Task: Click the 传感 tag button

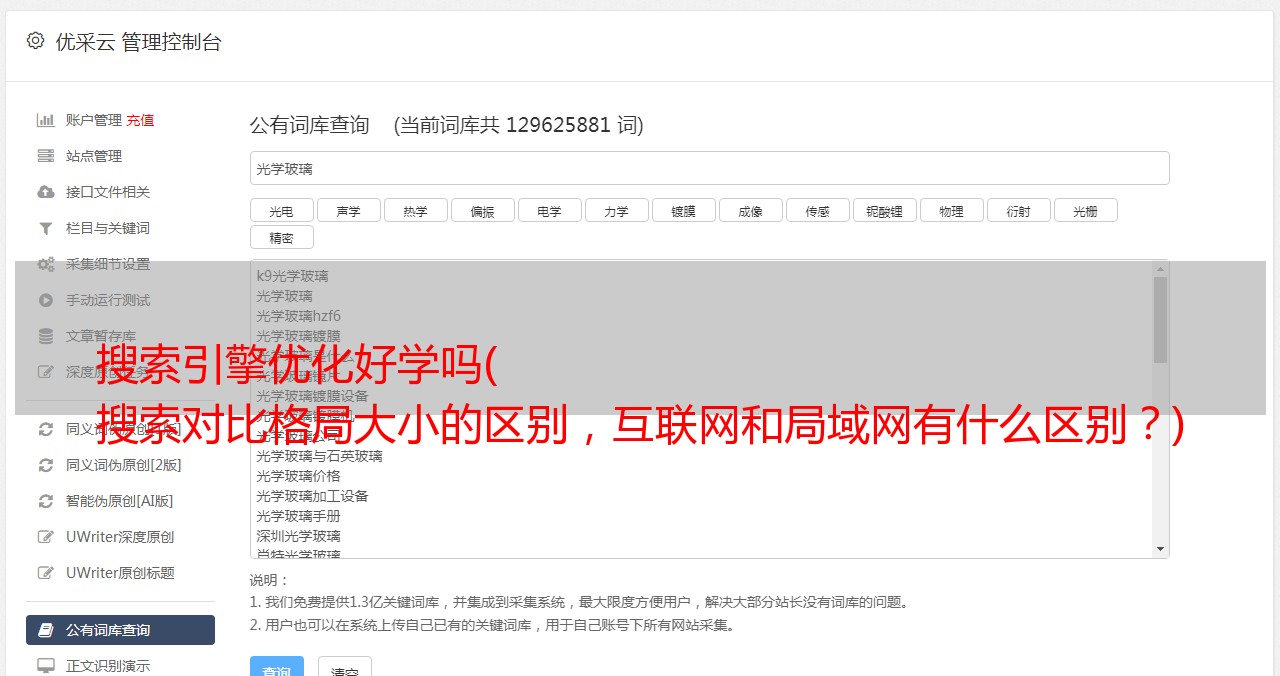Action: 817,210
